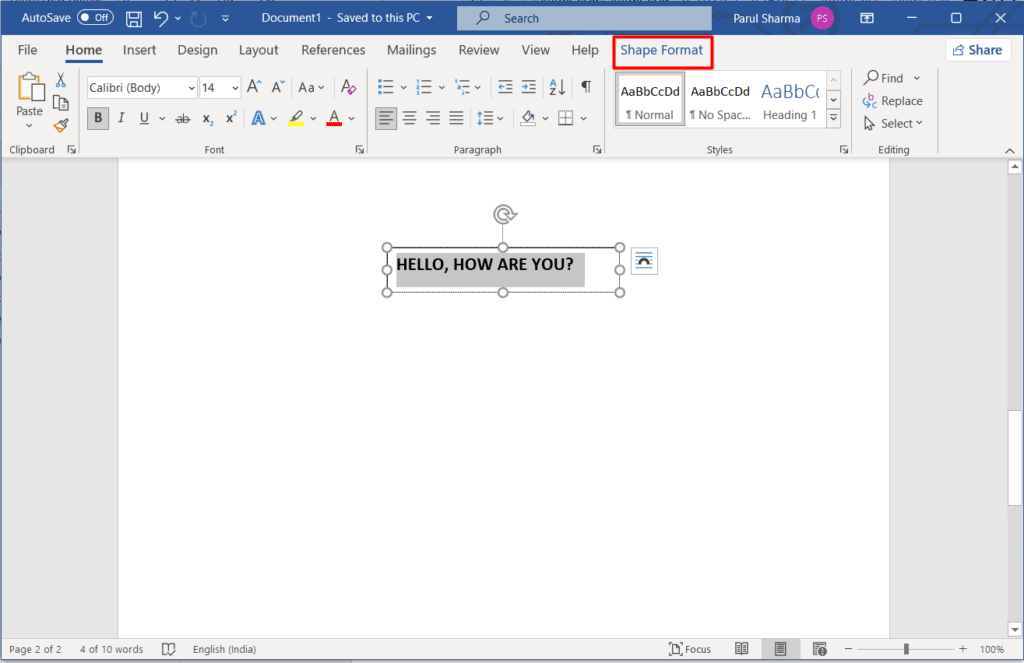This screenshot has height=663, width=1024.
Task: Copy selection using the Copy icon
Action: [x=61, y=103]
